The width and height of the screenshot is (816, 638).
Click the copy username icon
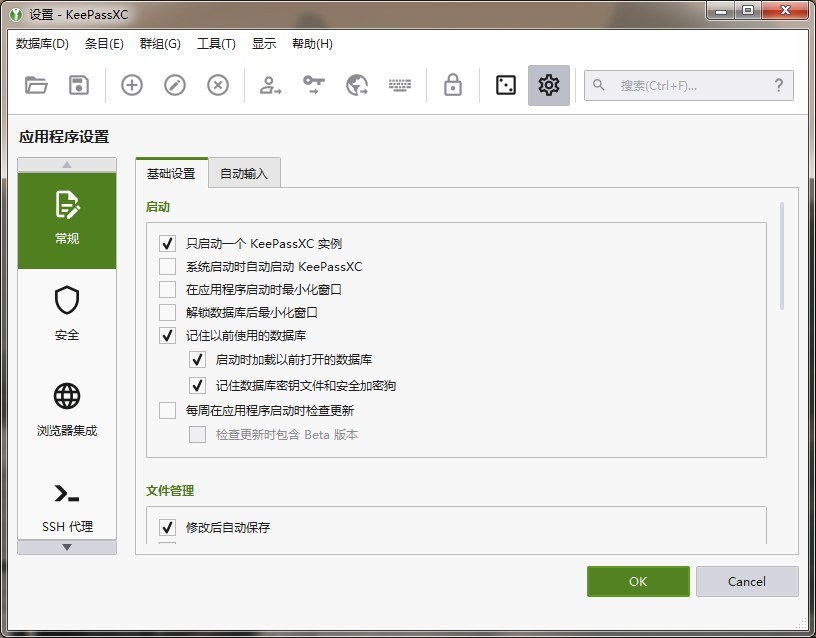pyautogui.click(x=271, y=85)
